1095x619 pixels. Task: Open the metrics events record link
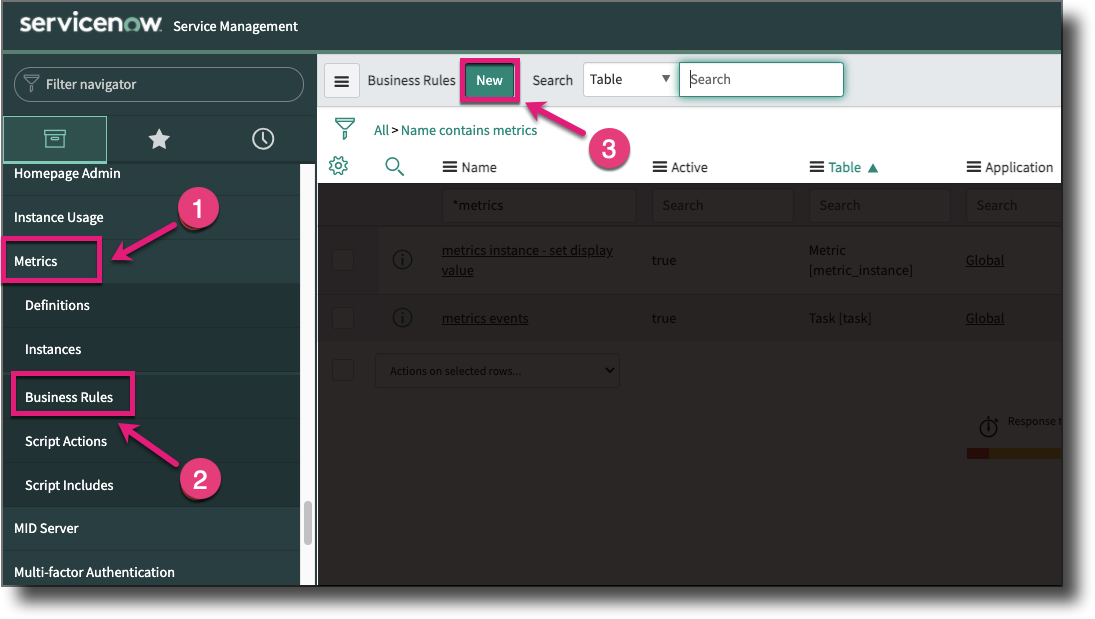click(485, 318)
